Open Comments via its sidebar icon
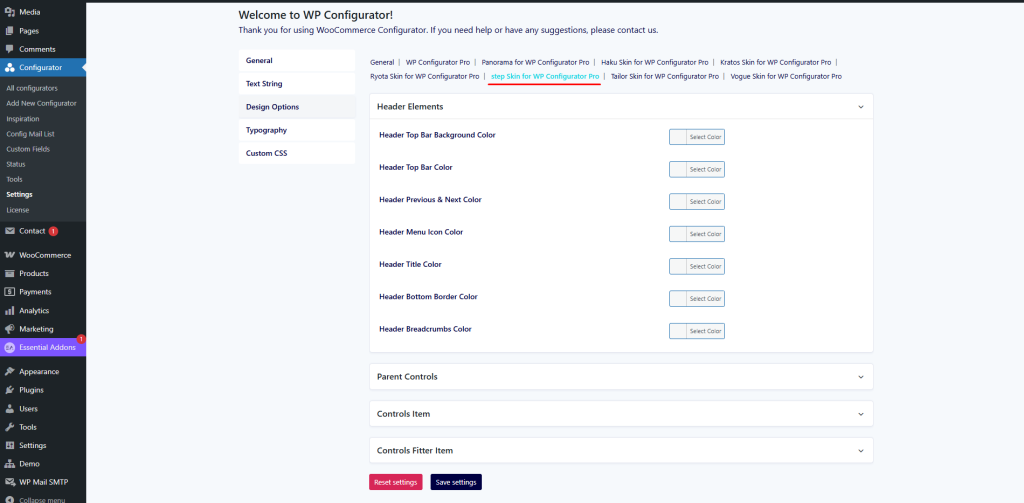Image resolution: width=1024 pixels, height=503 pixels. coord(10,49)
